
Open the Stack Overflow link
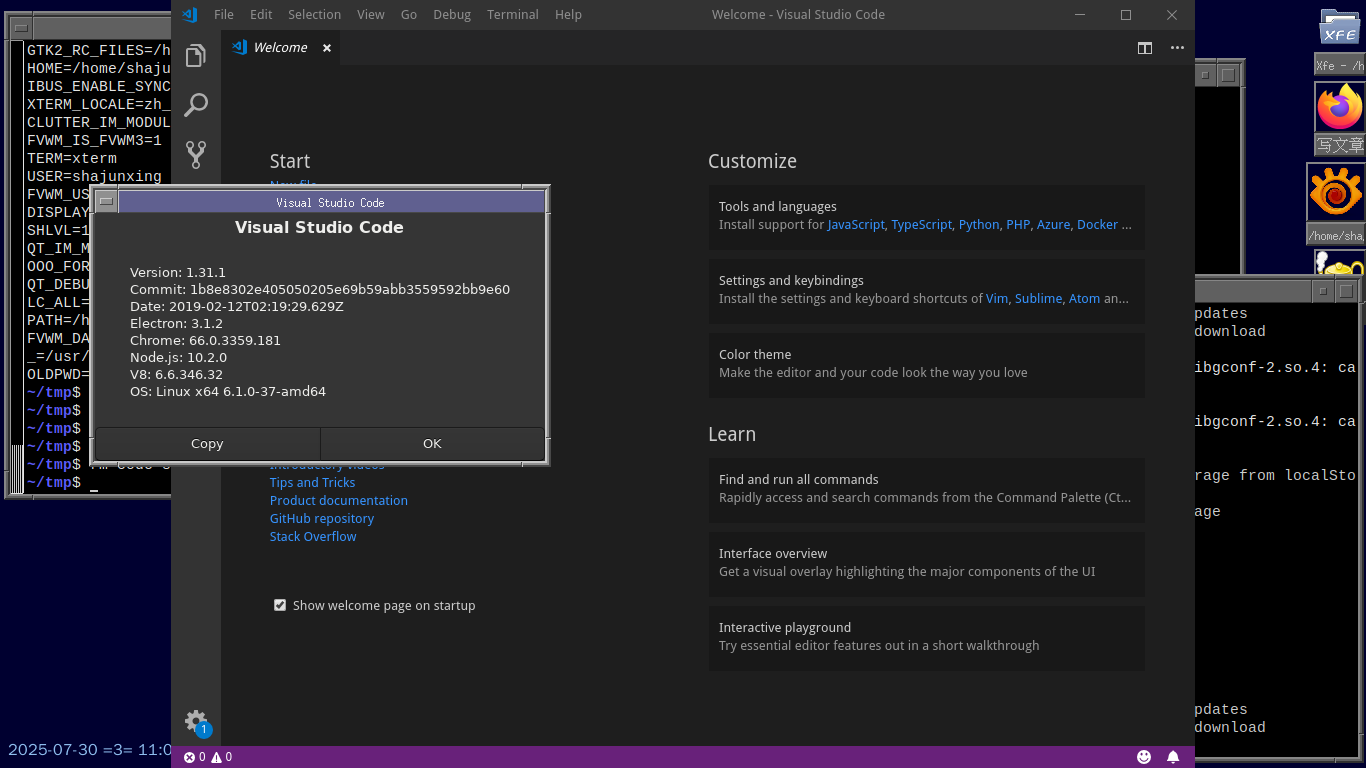tap(313, 536)
